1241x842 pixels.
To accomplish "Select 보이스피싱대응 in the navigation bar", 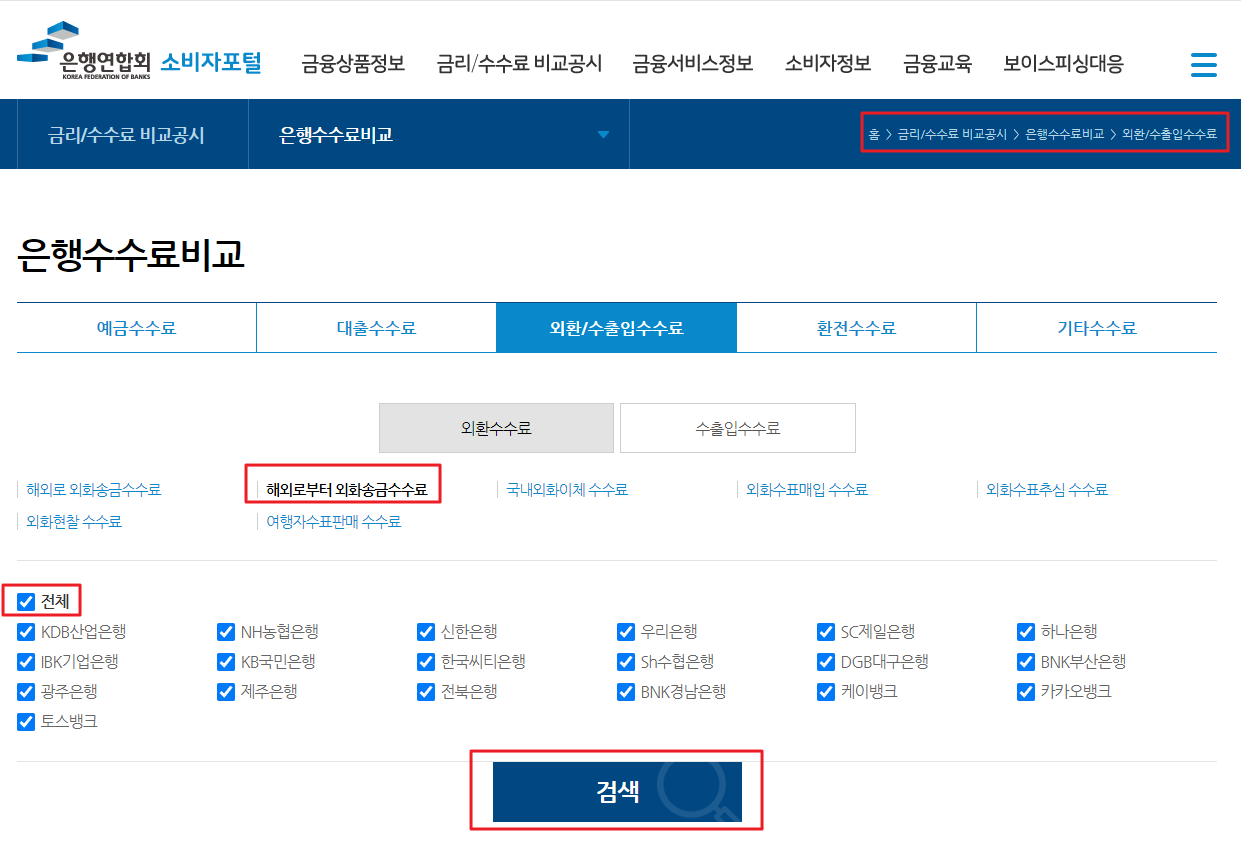I will click(1063, 63).
